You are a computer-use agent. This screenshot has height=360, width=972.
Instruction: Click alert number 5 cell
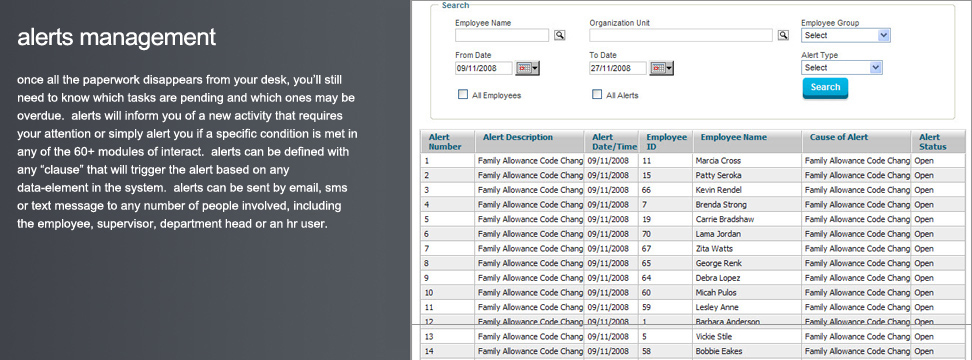pyautogui.click(x=448, y=219)
